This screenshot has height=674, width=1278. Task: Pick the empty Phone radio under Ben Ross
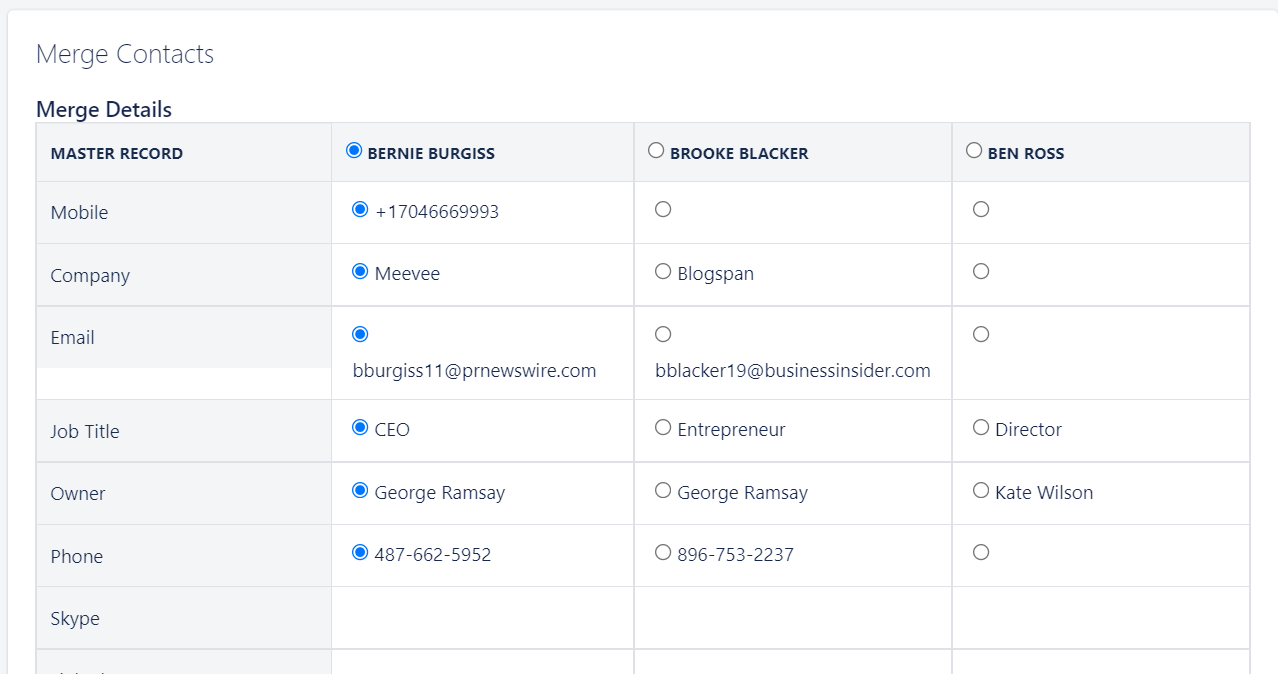pyautogui.click(x=981, y=552)
